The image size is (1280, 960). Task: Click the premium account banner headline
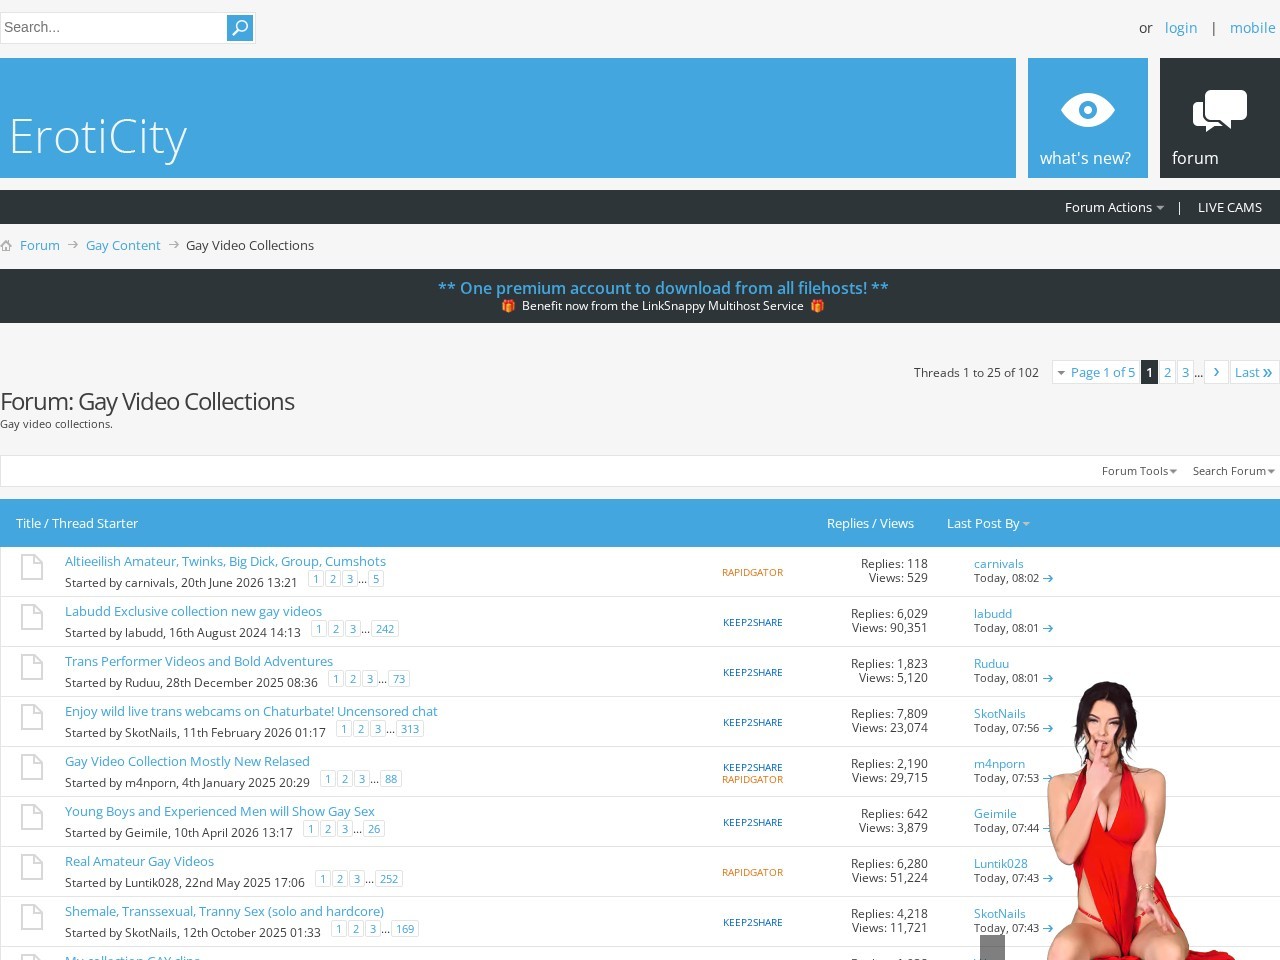(x=663, y=288)
